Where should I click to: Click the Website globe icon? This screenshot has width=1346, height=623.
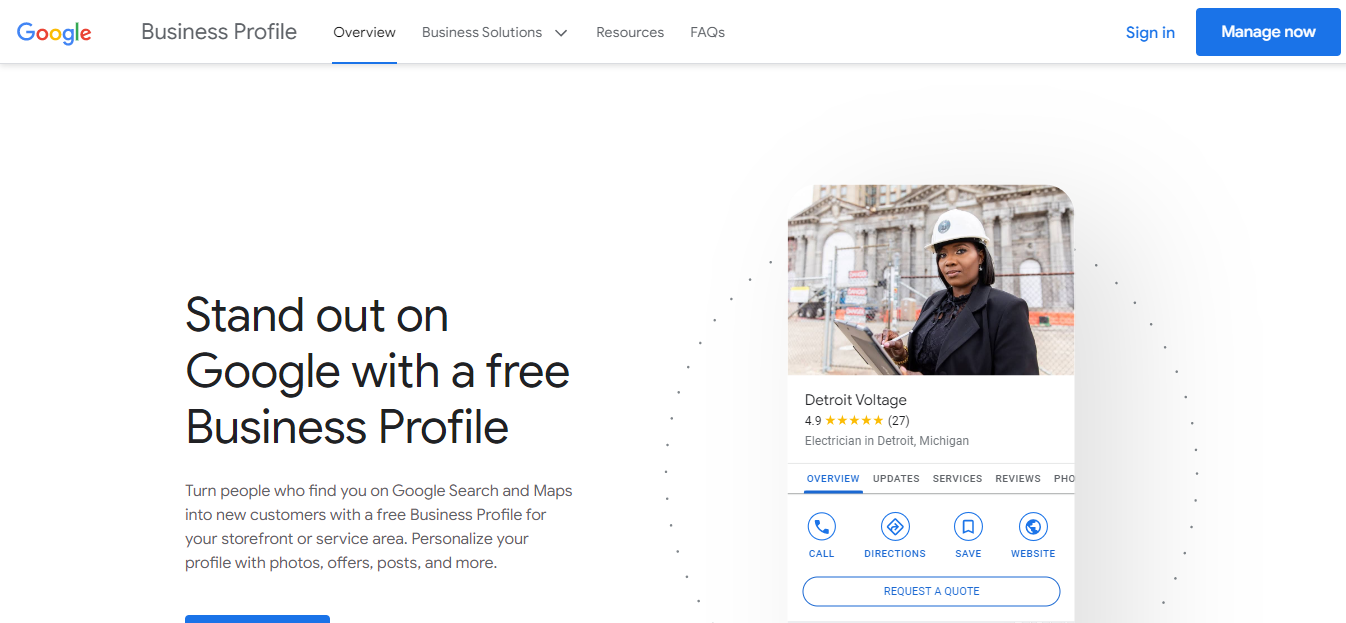click(1033, 526)
